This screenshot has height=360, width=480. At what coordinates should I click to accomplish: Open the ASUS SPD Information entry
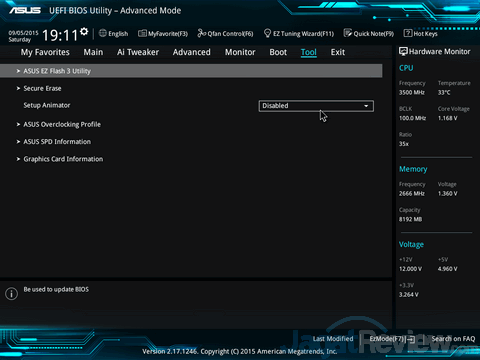point(57,142)
